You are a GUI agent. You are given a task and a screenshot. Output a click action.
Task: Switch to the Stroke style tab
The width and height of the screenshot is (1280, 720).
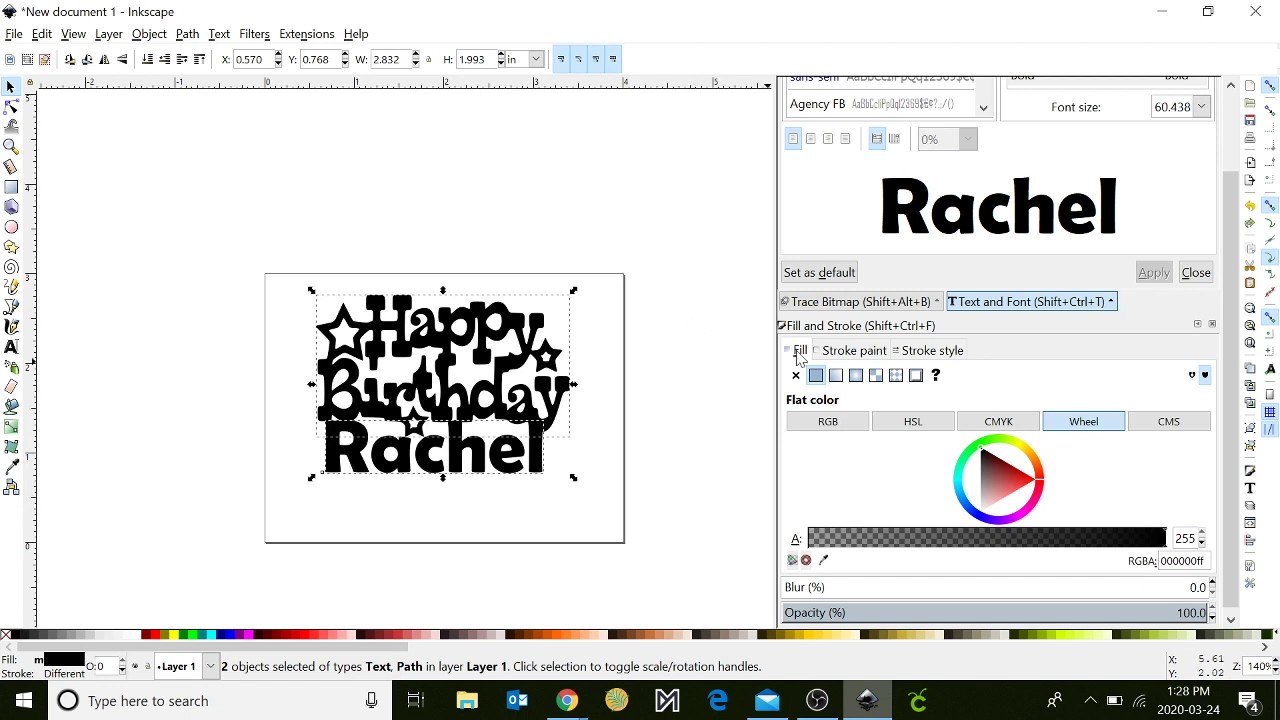pyautogui.click(x=927, y=351)
